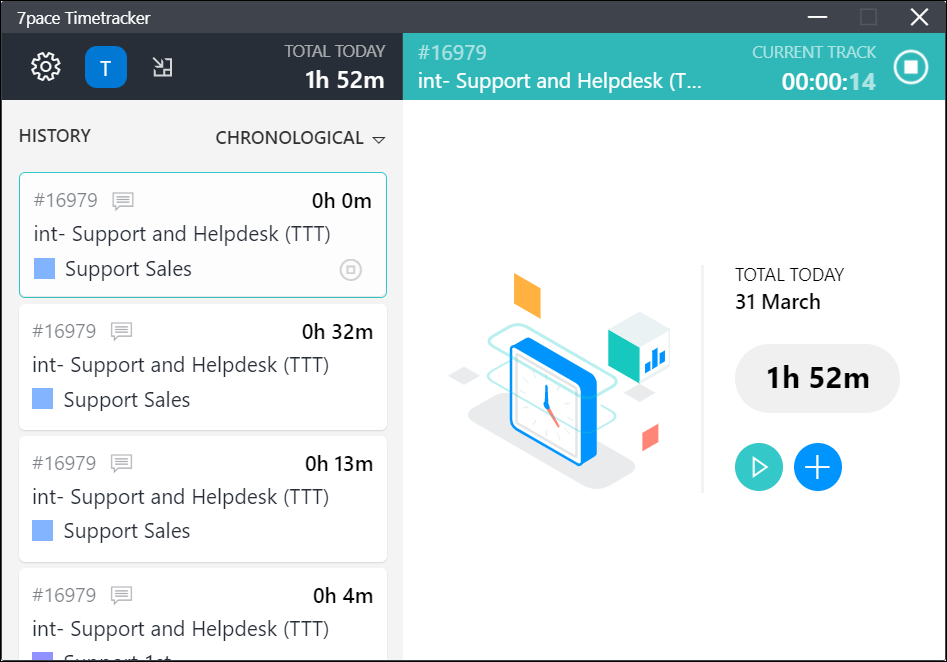Click the compact view arrow icon
This screenshot has height=662, width=947.
162,67
